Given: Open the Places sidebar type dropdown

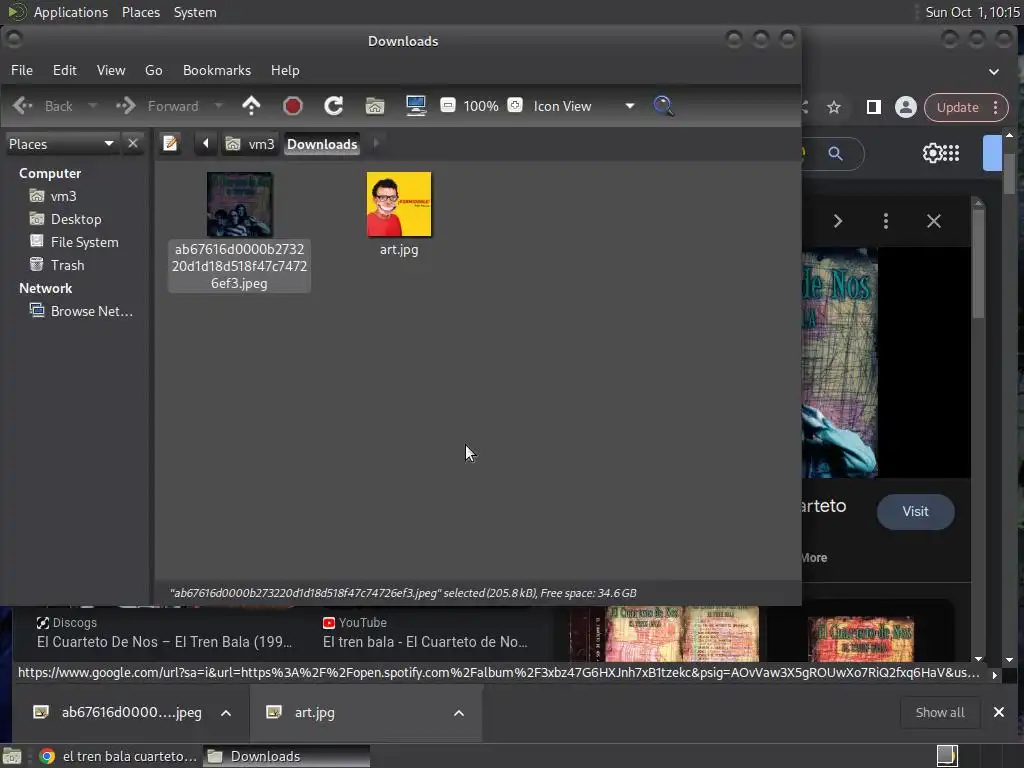Looking at the screenshot, I should (61, 144).
